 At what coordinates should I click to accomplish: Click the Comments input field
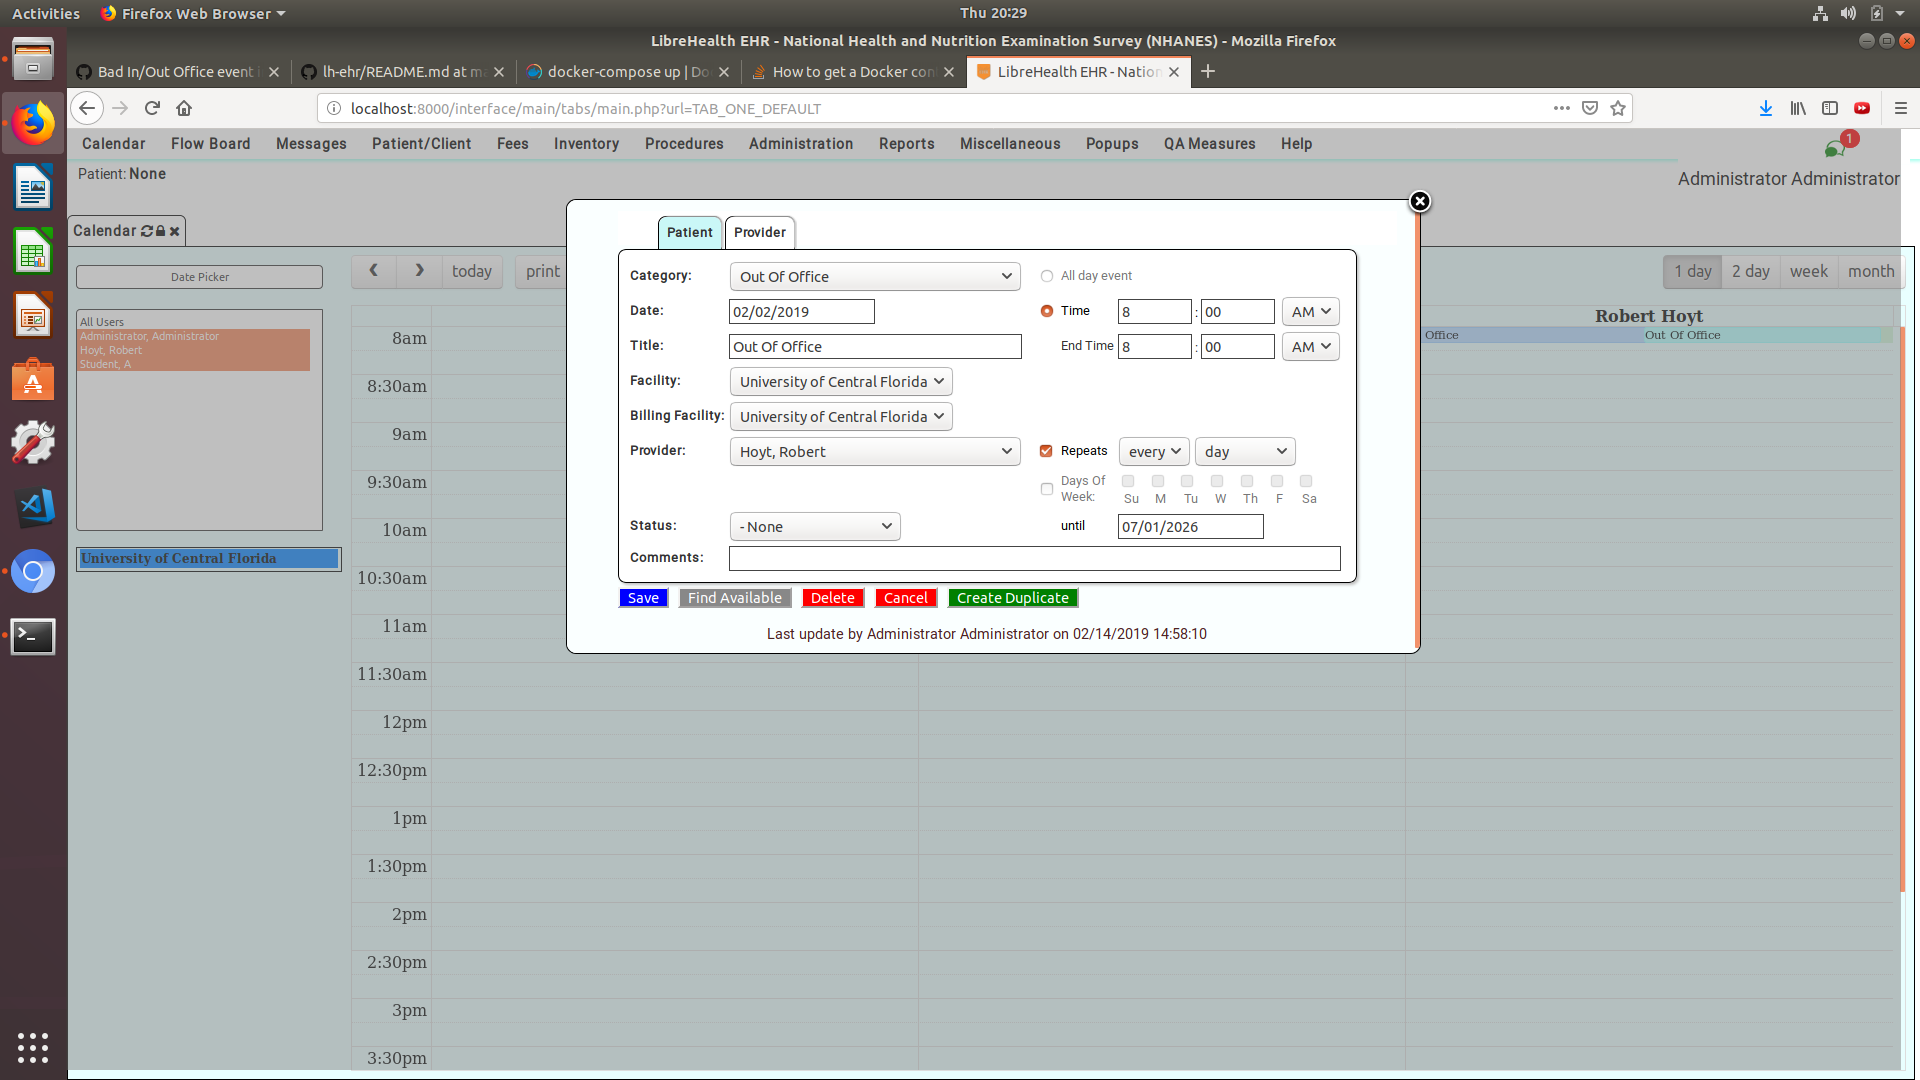[x=1034, y=558]
